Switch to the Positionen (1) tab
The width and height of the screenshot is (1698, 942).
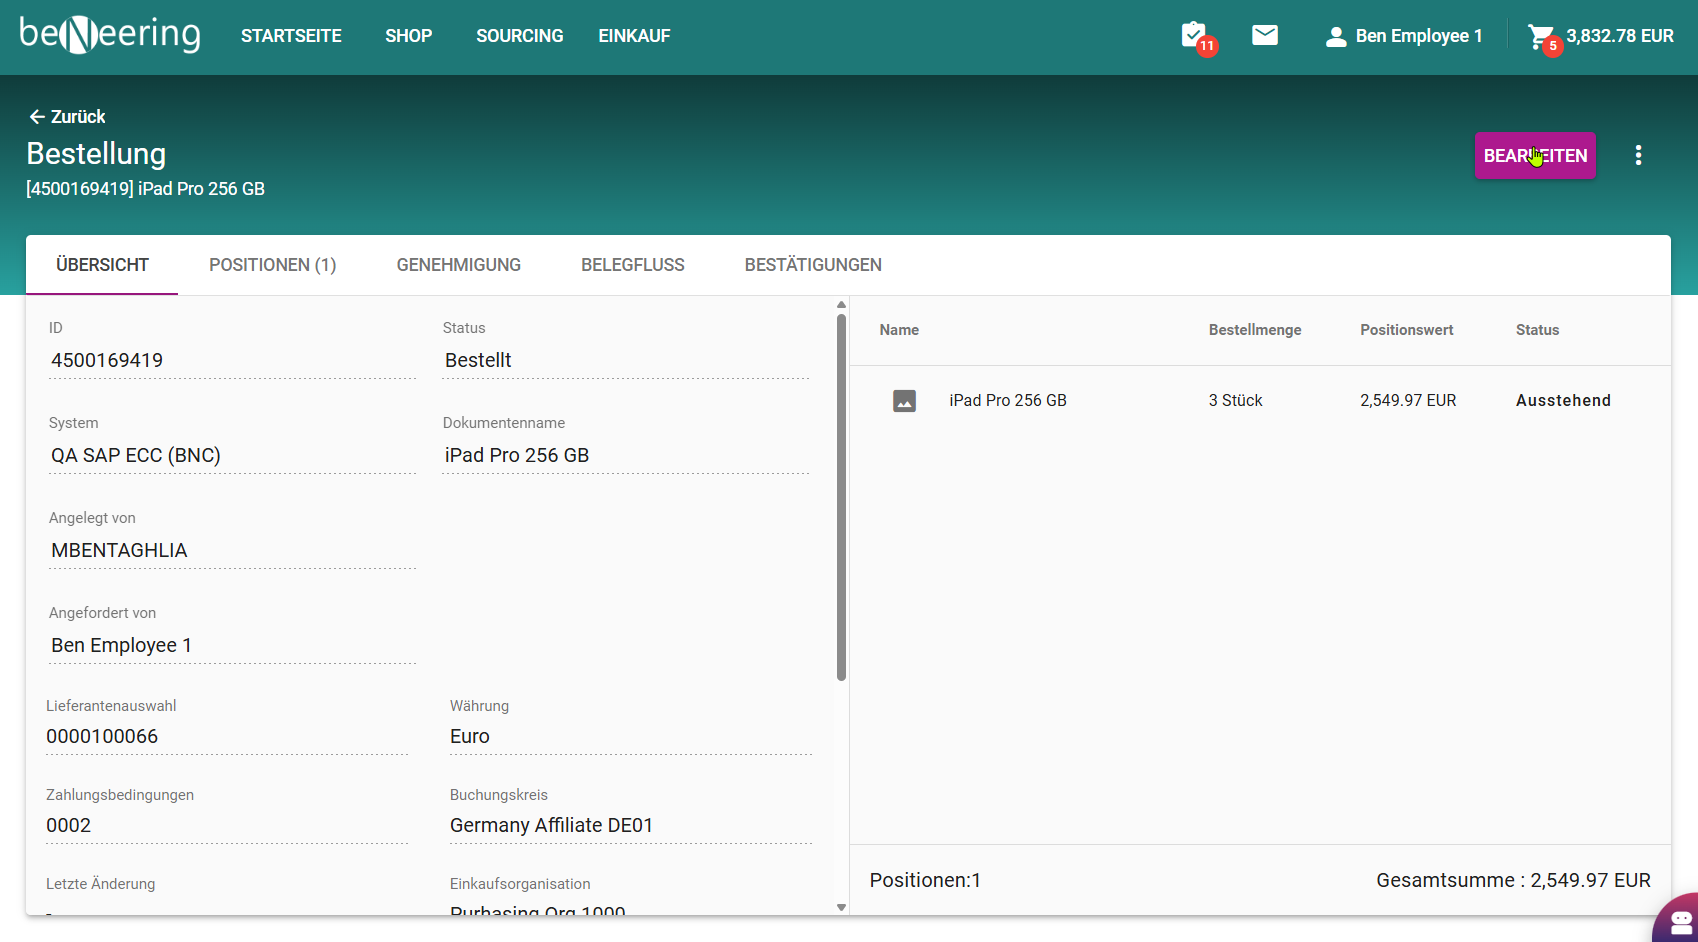pos(272,265)
